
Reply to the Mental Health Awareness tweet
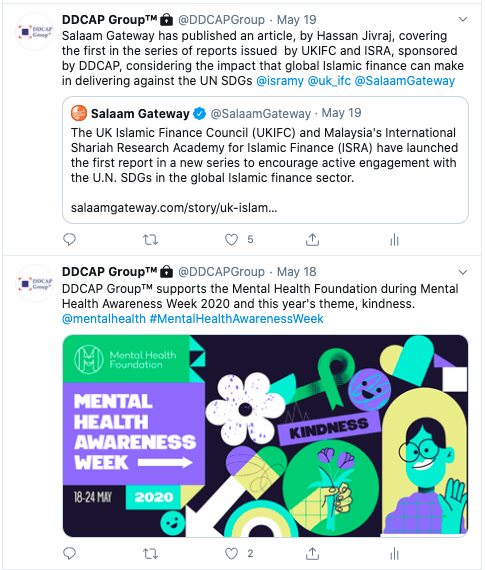click(x=69, y=553)
